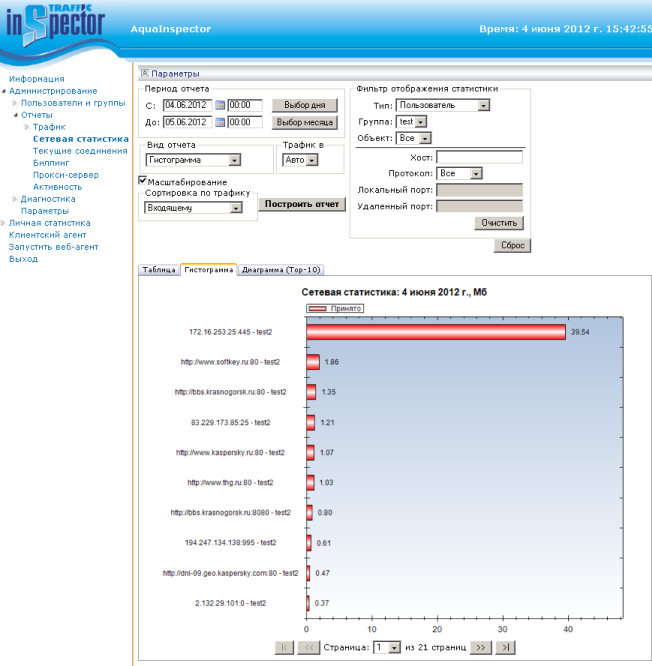
Task: Open Сетевая статистика in the sidebar
Action: 81,139
